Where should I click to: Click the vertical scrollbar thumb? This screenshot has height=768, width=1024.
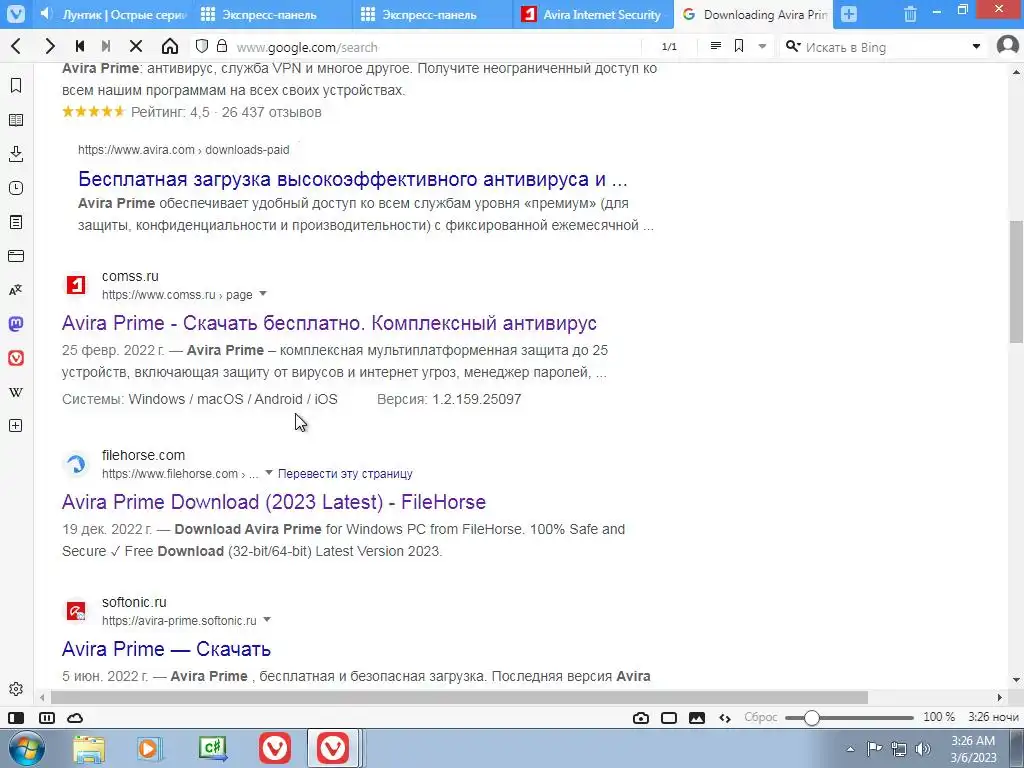click(x=1016, y=281)
